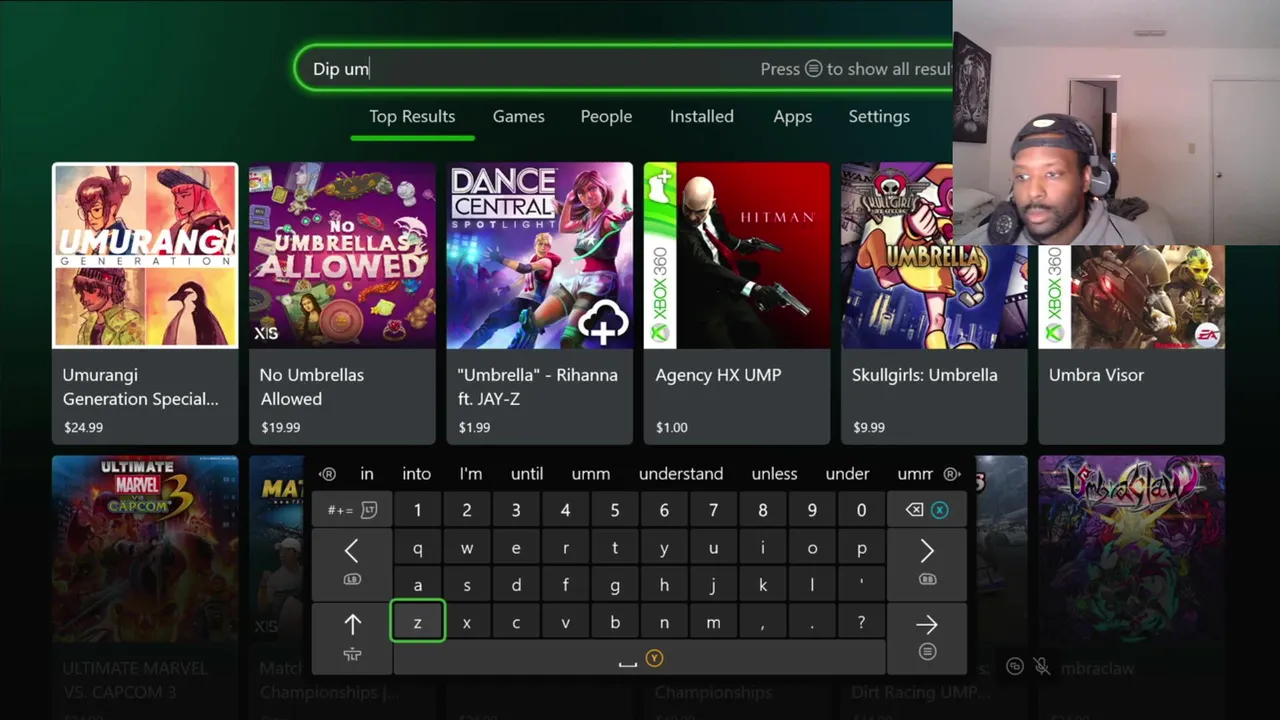Screen dimensions: 1280x720
Task: Open the Umbraclaw game tile
Action: (x=1131, y=580)
